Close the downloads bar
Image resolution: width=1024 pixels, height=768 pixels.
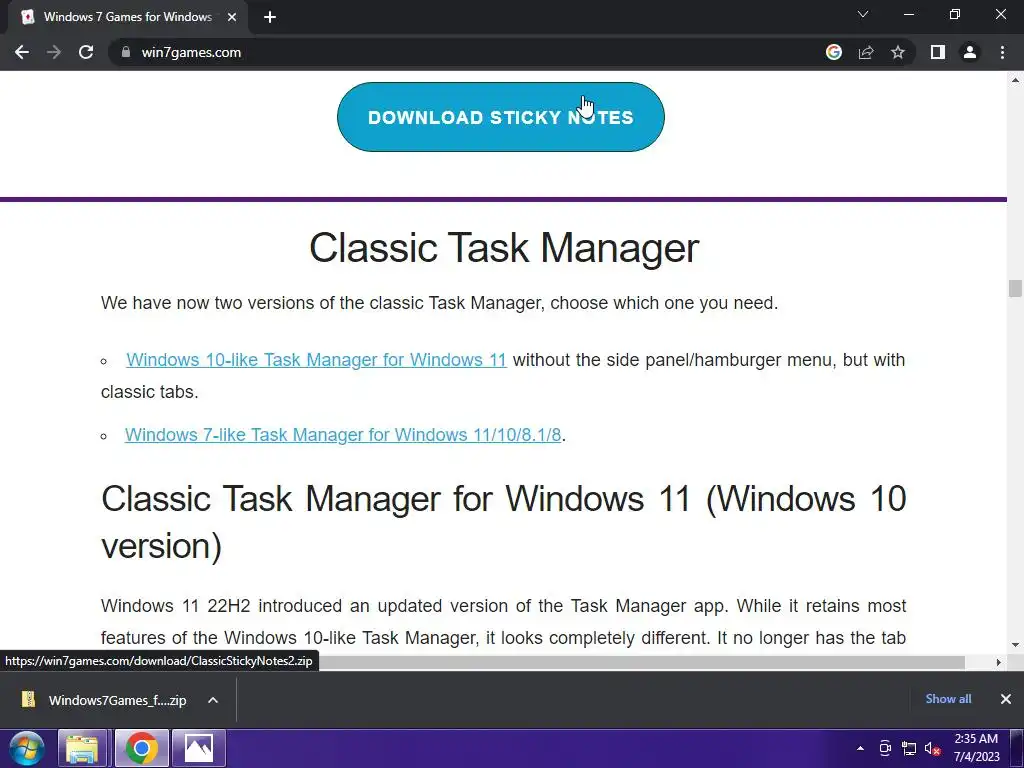pos(1006,699)
